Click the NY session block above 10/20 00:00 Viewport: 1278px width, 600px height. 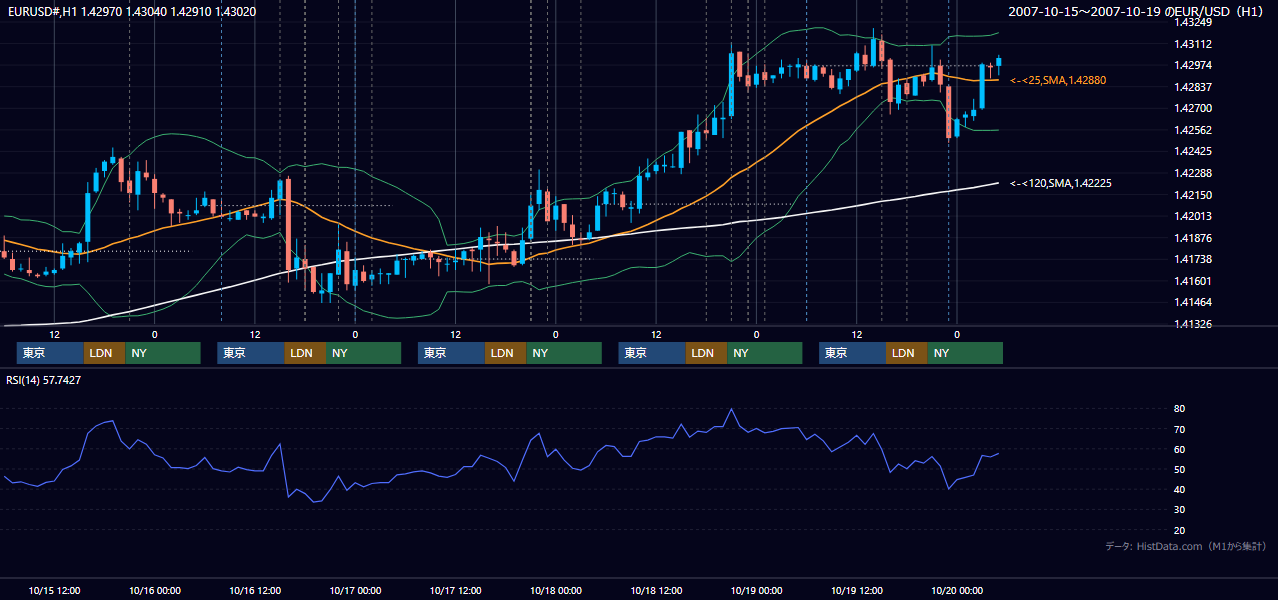(965, 353)
